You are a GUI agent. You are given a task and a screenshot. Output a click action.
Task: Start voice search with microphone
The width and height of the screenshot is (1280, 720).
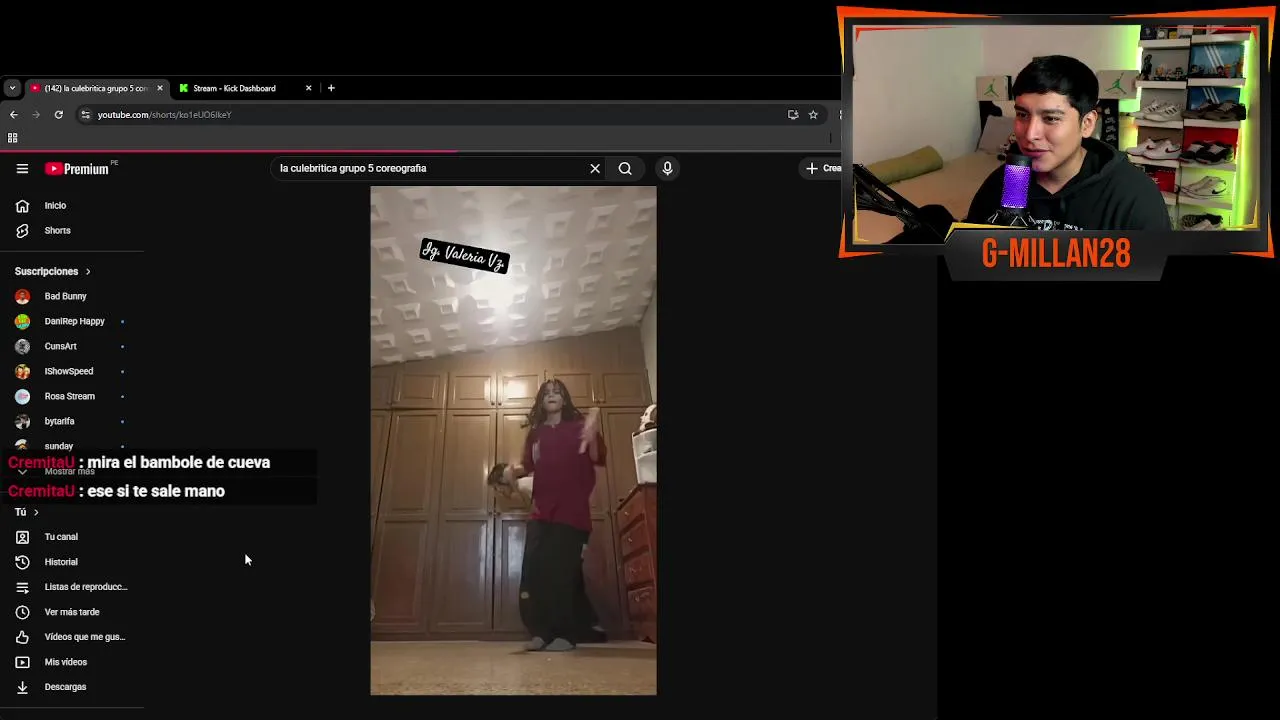point(667,168)
